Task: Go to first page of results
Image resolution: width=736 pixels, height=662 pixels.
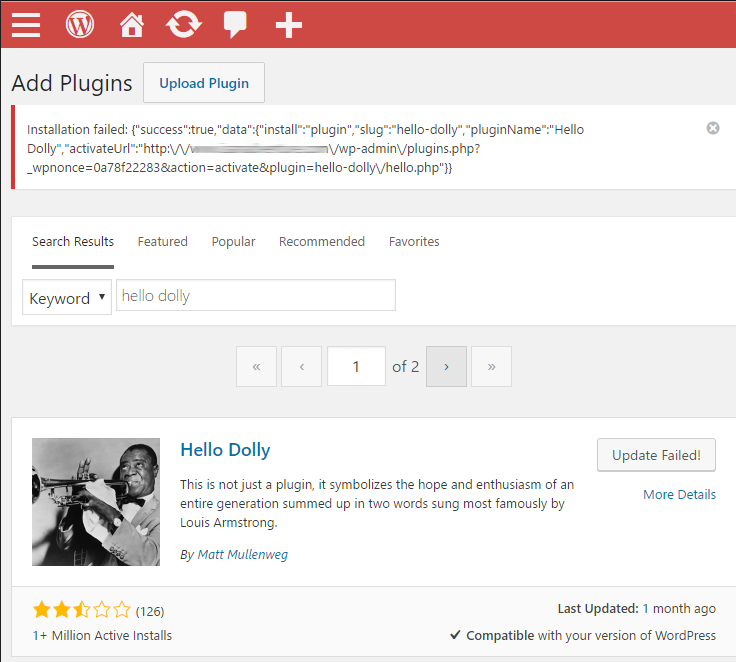Action: click(x=256, y=367)
